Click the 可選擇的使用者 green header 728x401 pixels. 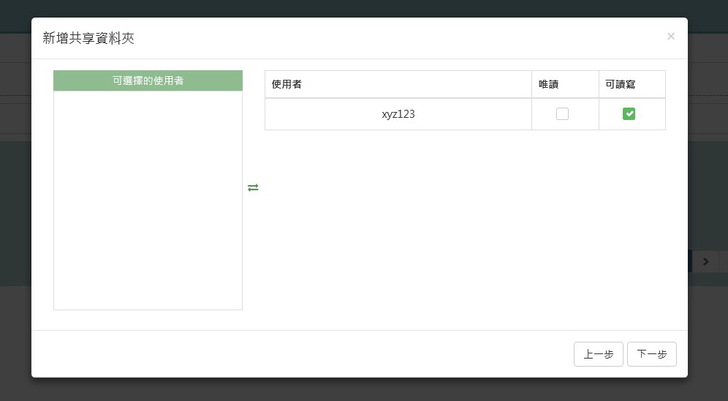148,80
